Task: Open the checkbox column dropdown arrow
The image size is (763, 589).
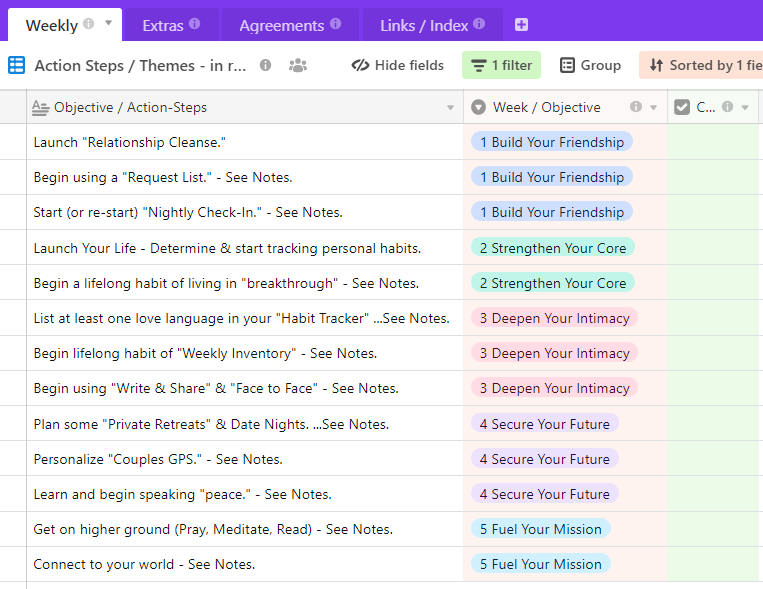Action: (745, 107)
